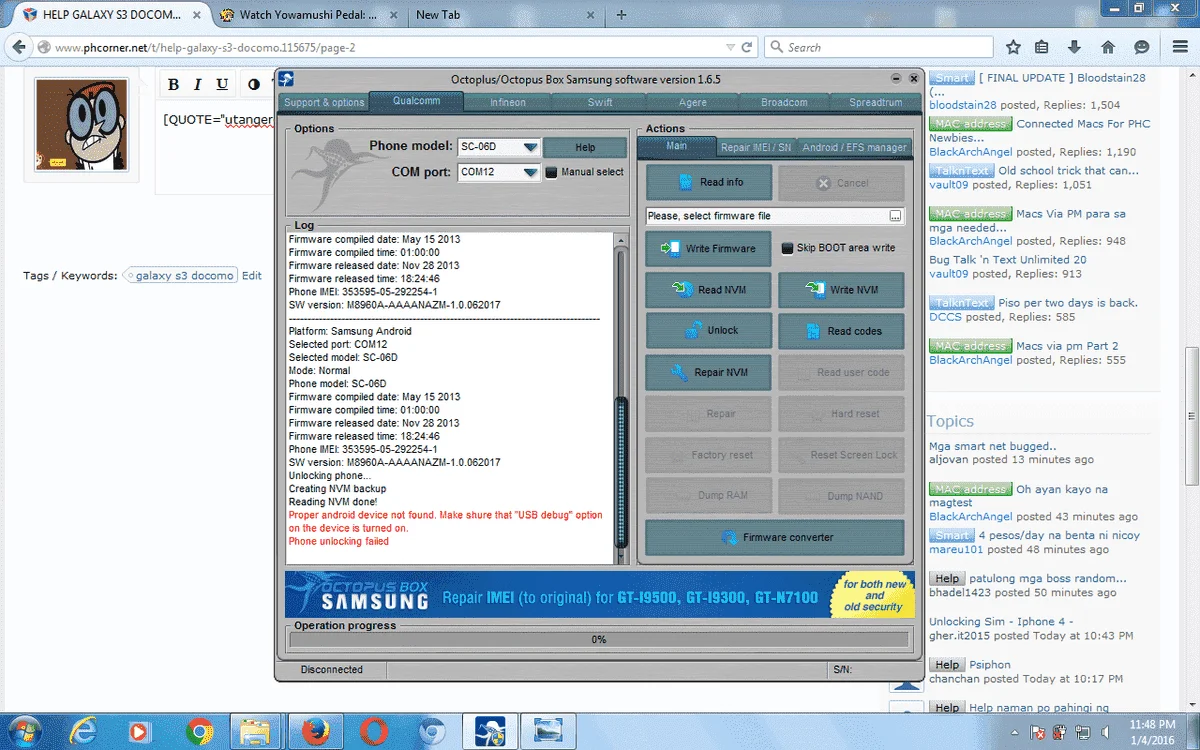Open Unlocking Sim - Iphone 4 thread
This screenshot has width=1200, height=750.
[x=1001, y=621]
